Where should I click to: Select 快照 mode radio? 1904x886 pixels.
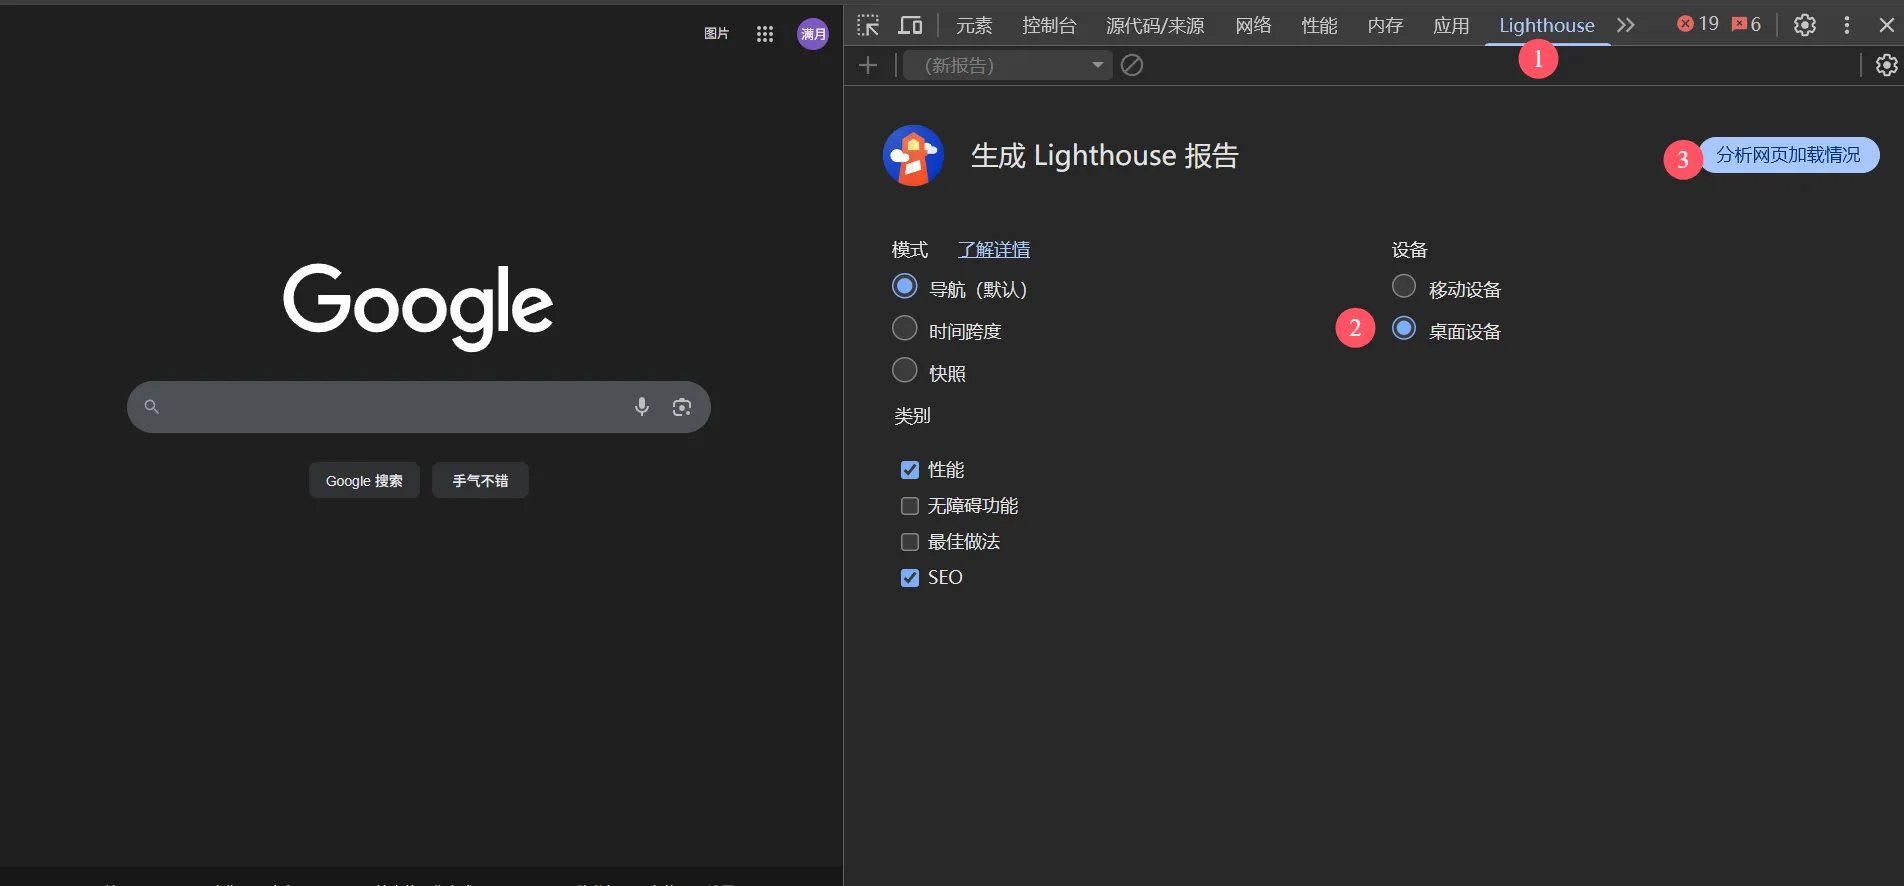[x=905, y=370]
